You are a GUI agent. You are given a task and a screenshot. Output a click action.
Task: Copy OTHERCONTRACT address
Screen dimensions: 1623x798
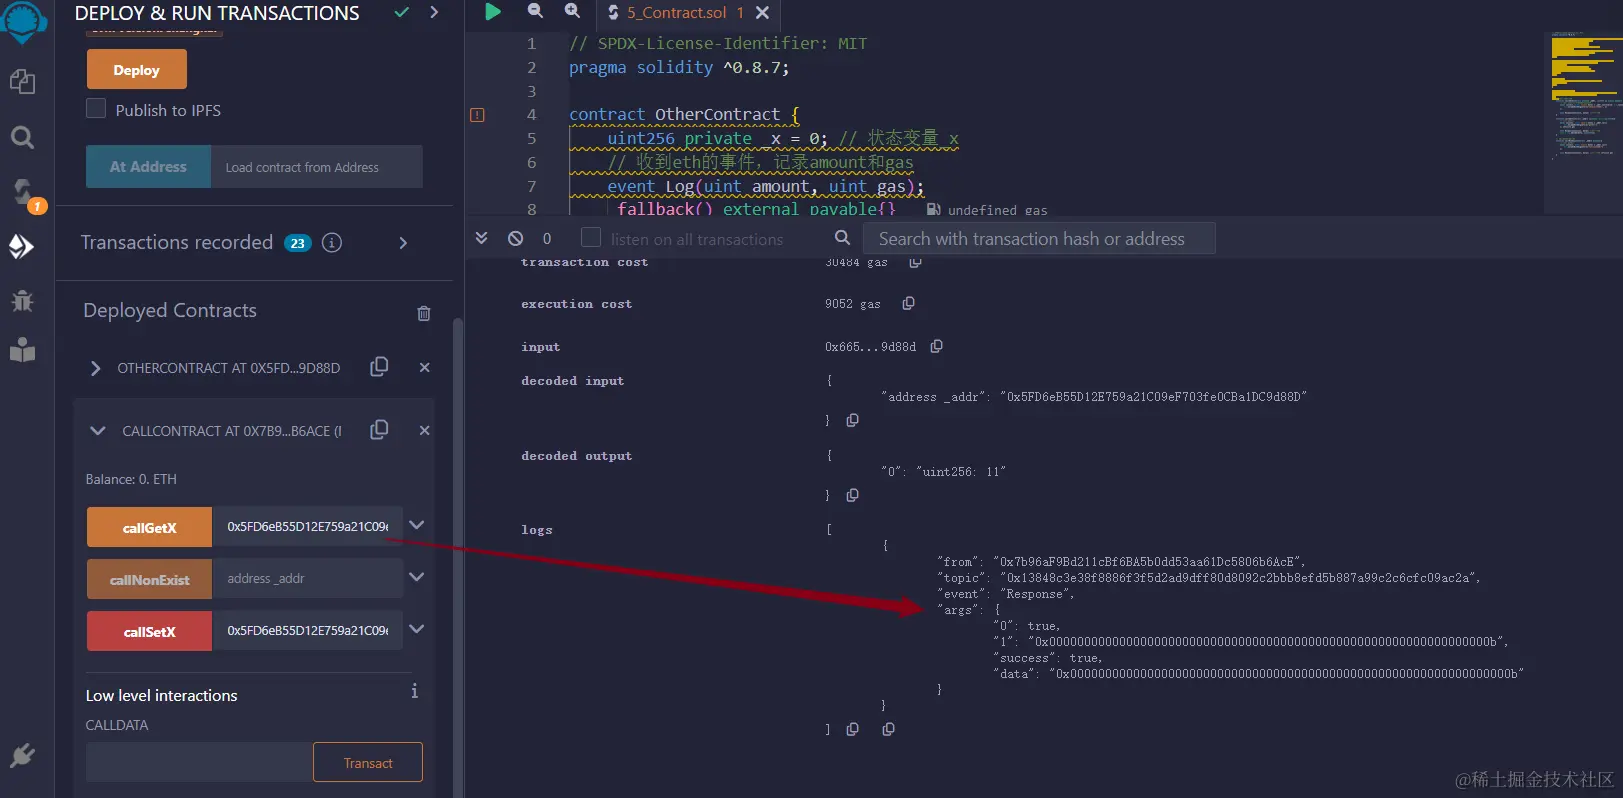point(379,367)
